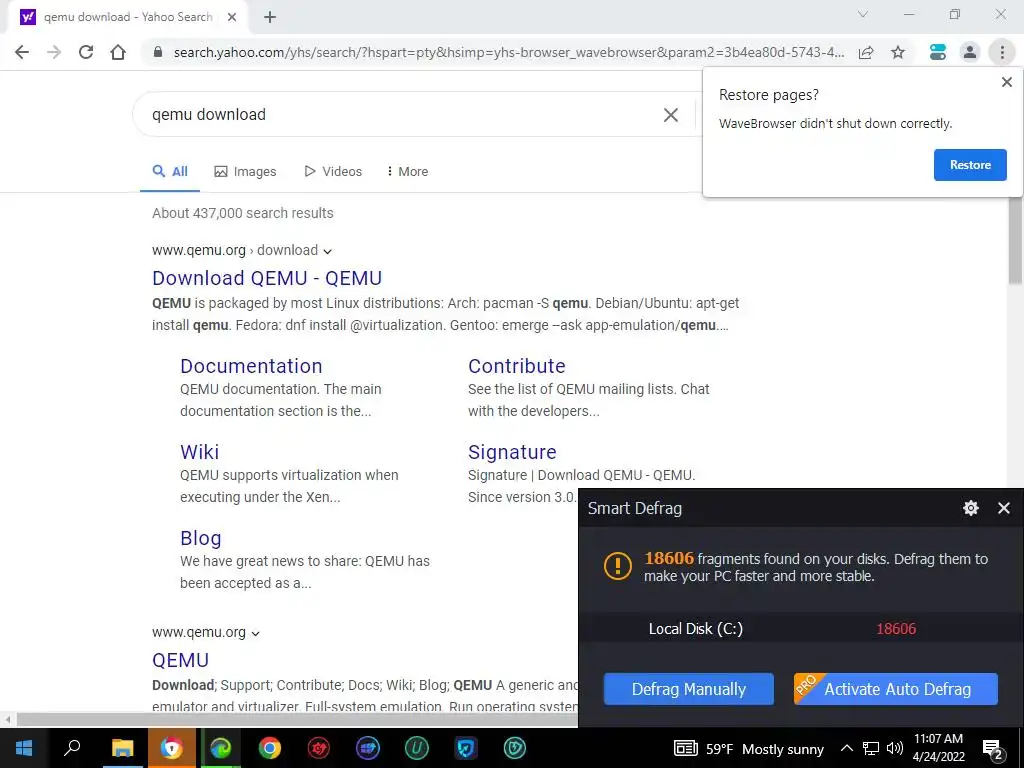Expand www.qemu.org › download result dropdown

(x=327, y=251)
